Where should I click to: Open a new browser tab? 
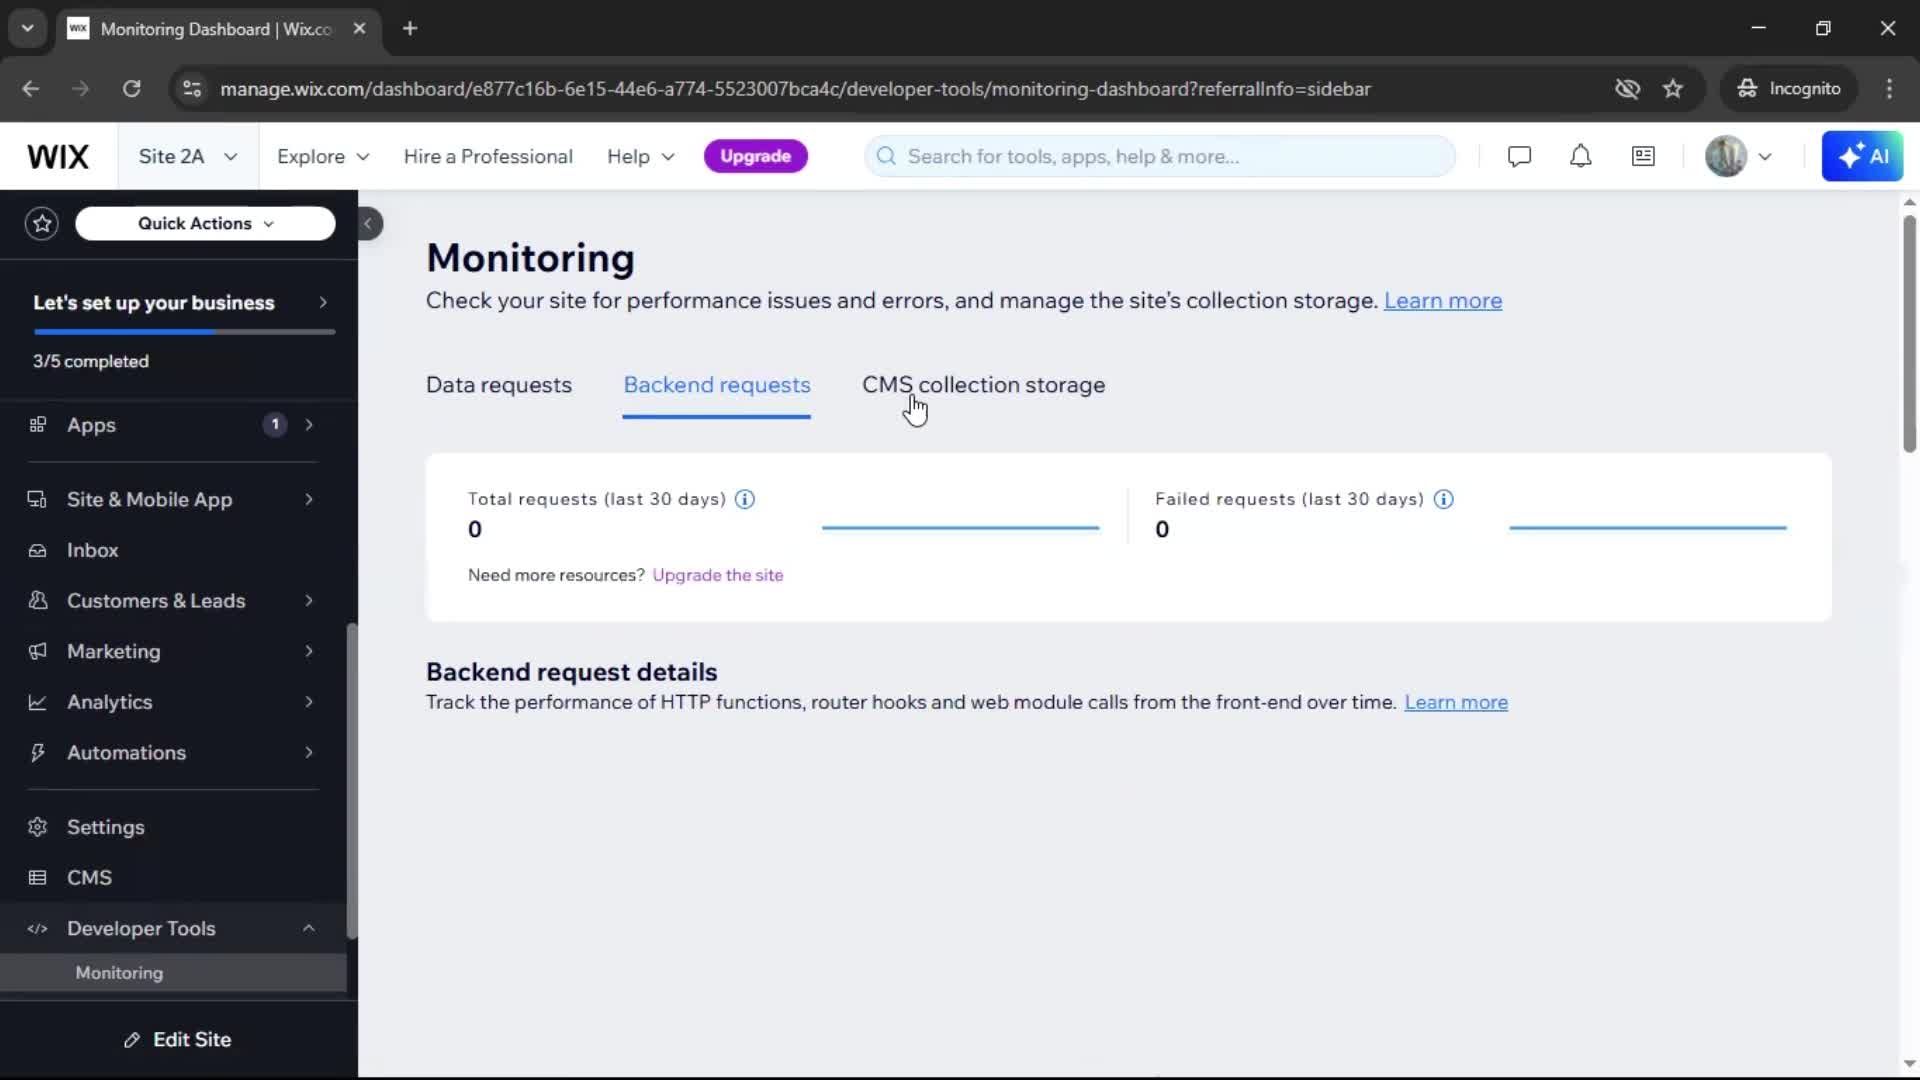point(410,29)
